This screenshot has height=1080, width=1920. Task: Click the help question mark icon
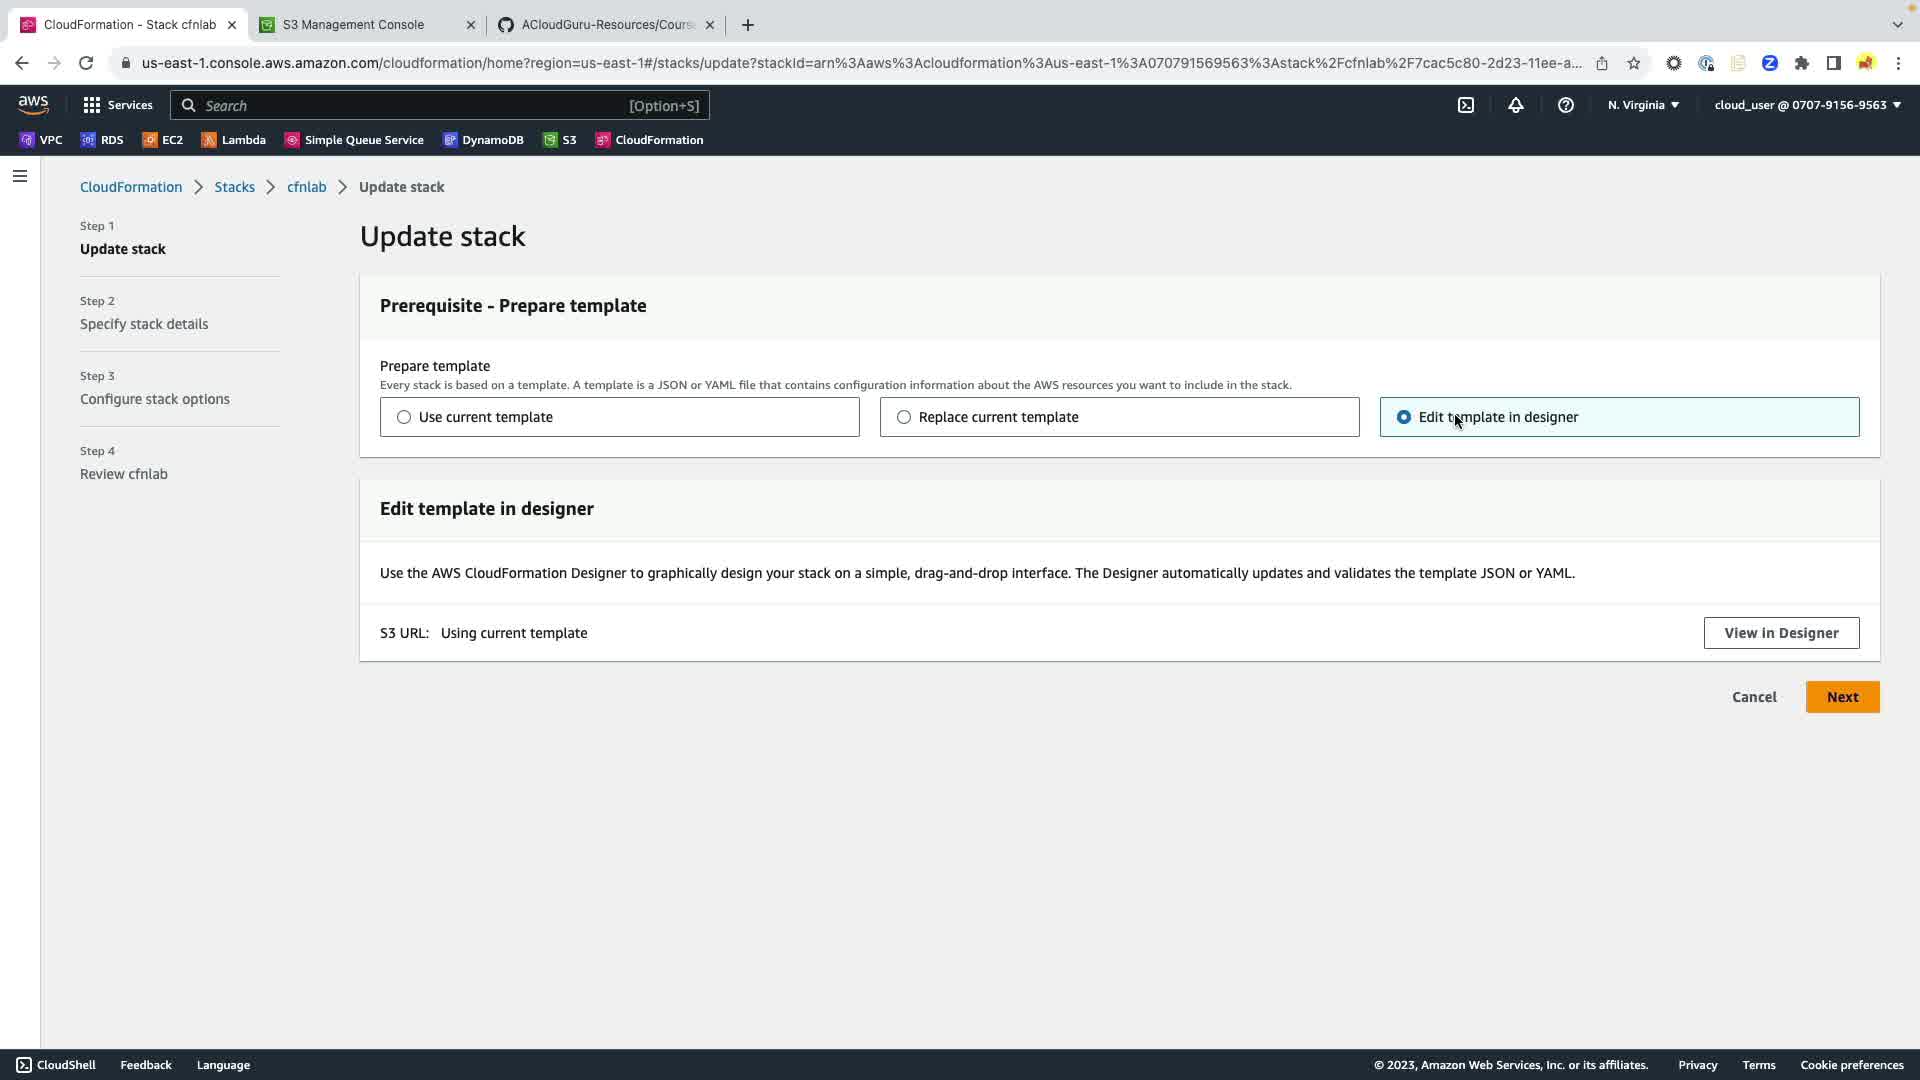point(1566,105)
